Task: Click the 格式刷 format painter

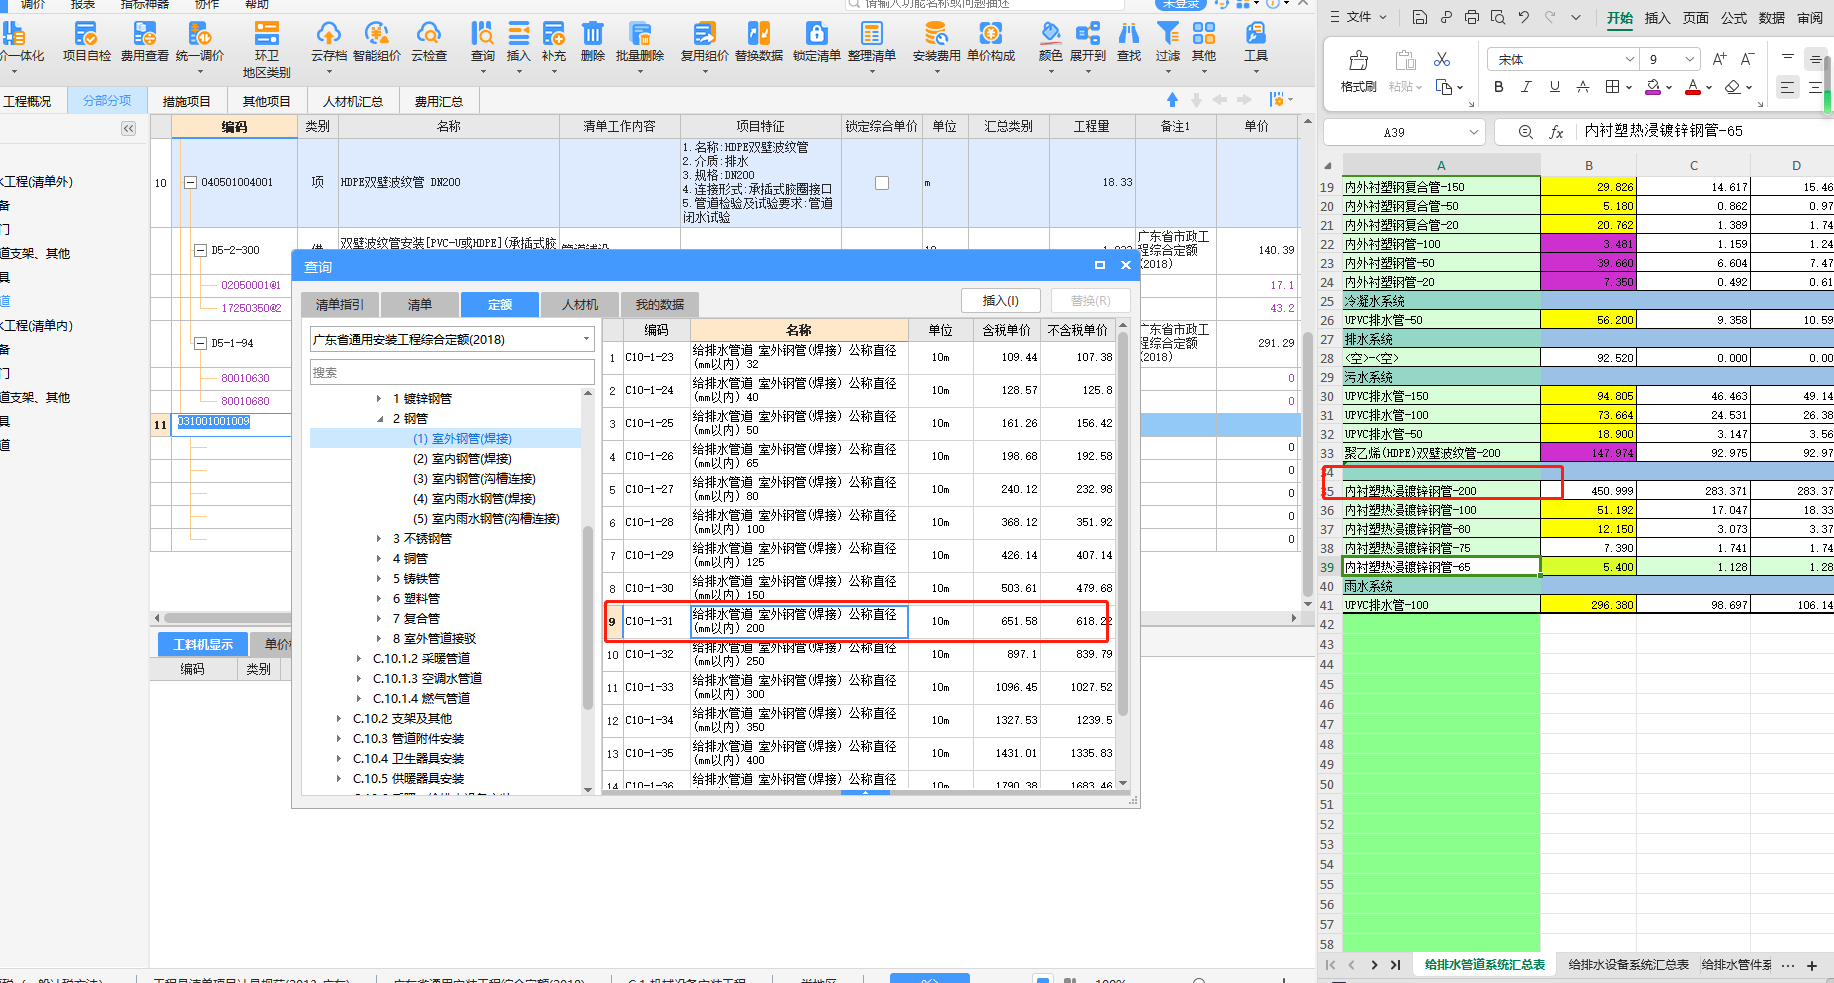Action: (x=1358, y=71)
